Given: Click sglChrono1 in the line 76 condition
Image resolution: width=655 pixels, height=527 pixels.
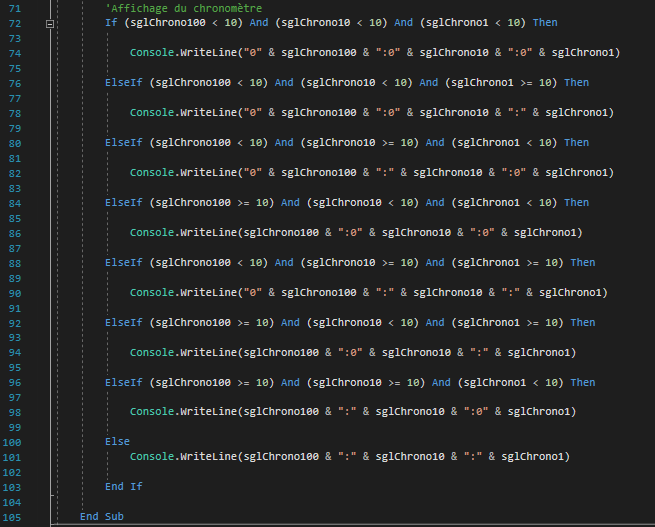Looking at the screenshot, I should coord(482,83).
